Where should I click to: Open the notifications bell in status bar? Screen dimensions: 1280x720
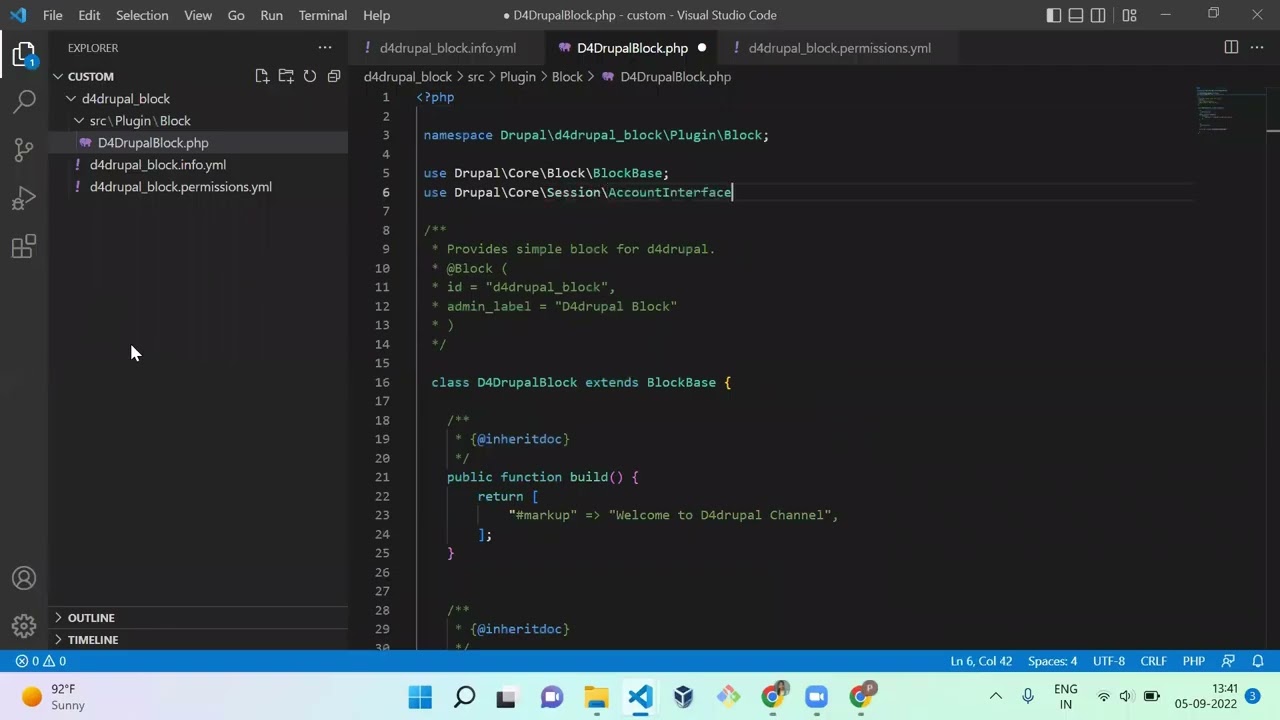click(1258, 661)
